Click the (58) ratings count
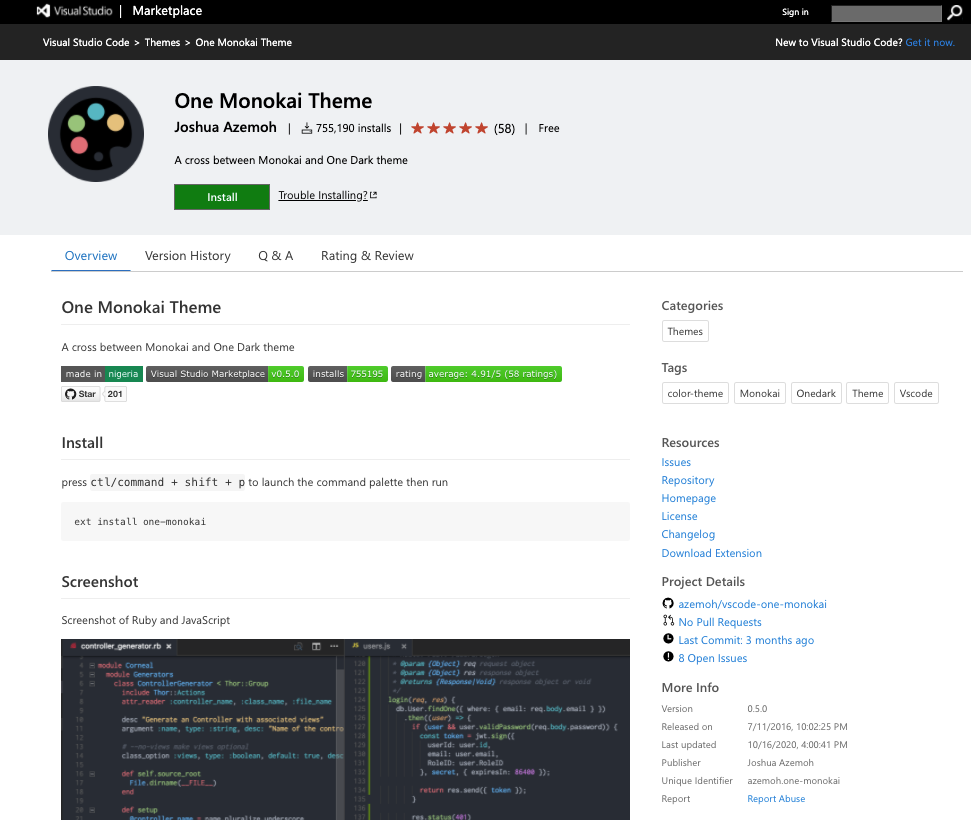971x820 pixels. pyautogui.click(x=504, y=128)
